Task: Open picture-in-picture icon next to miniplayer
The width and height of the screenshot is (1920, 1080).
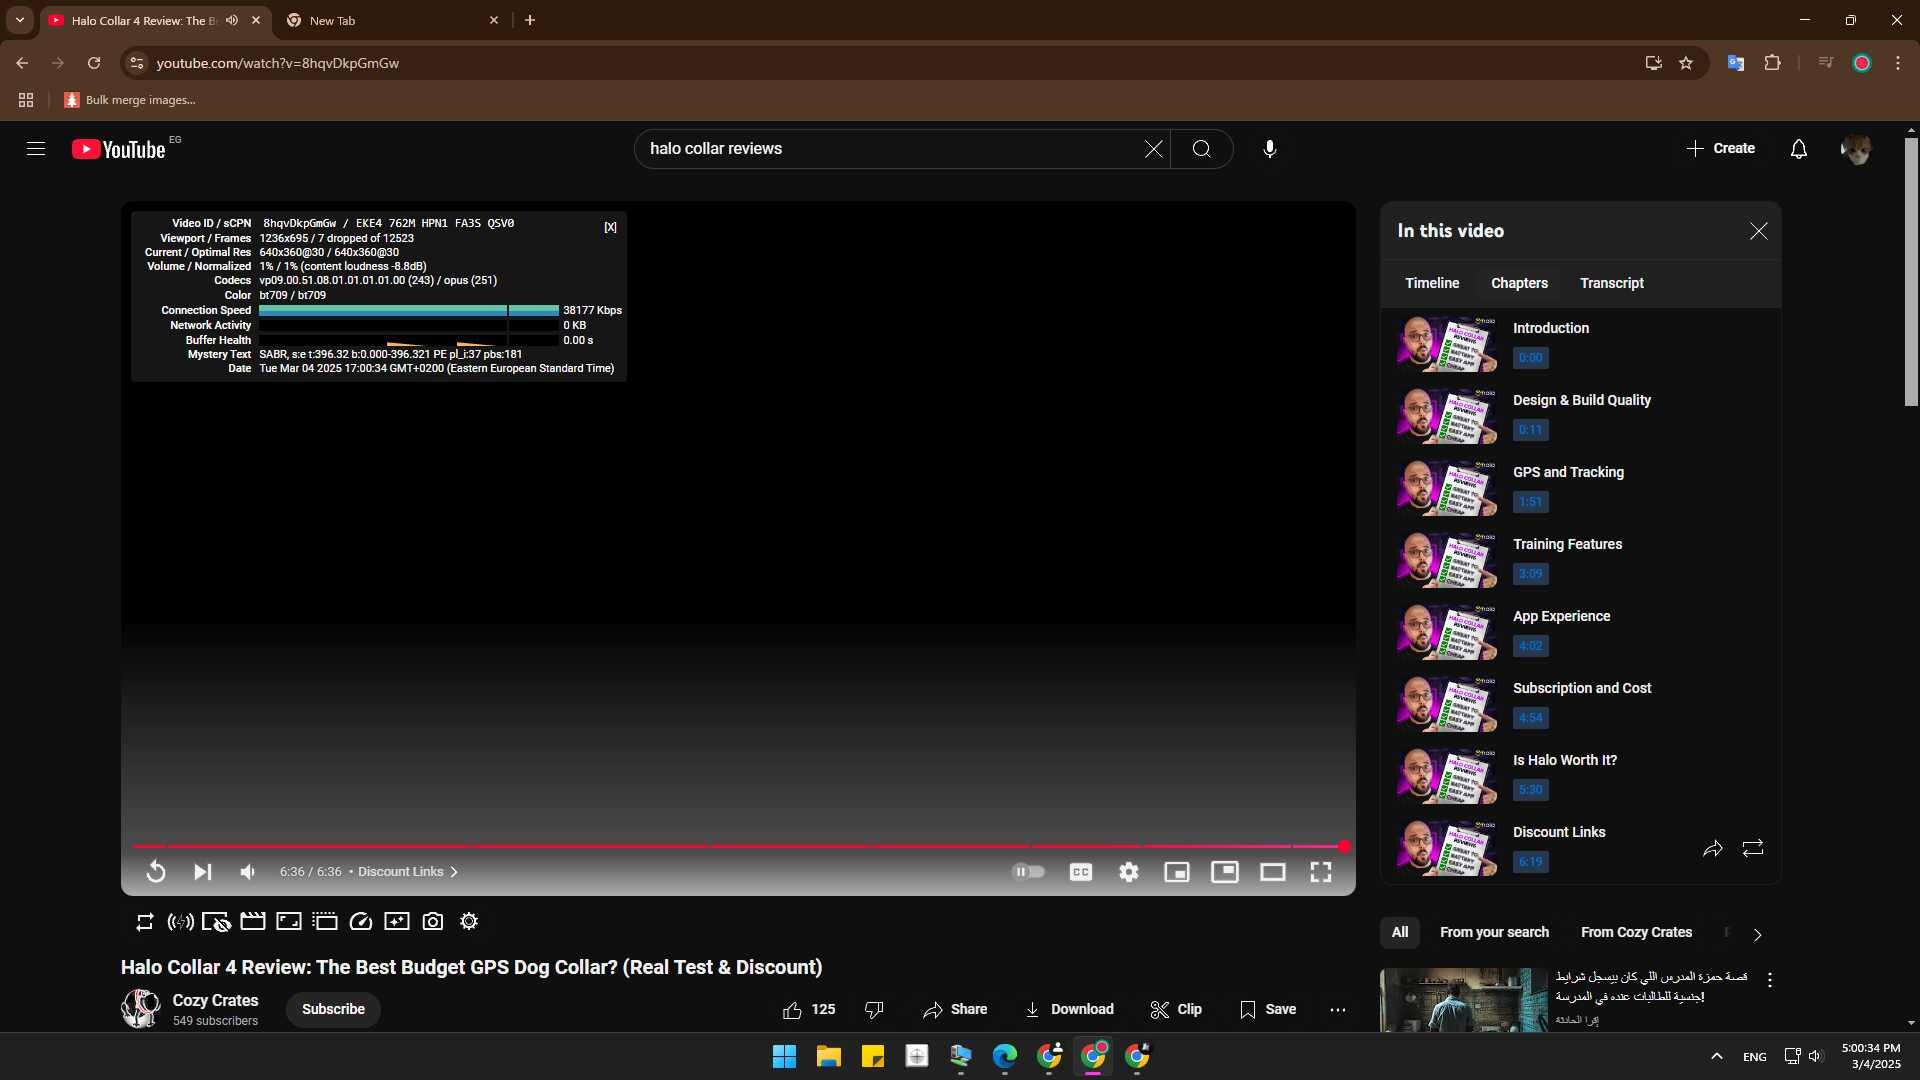Action: [x=1225, y=872]
